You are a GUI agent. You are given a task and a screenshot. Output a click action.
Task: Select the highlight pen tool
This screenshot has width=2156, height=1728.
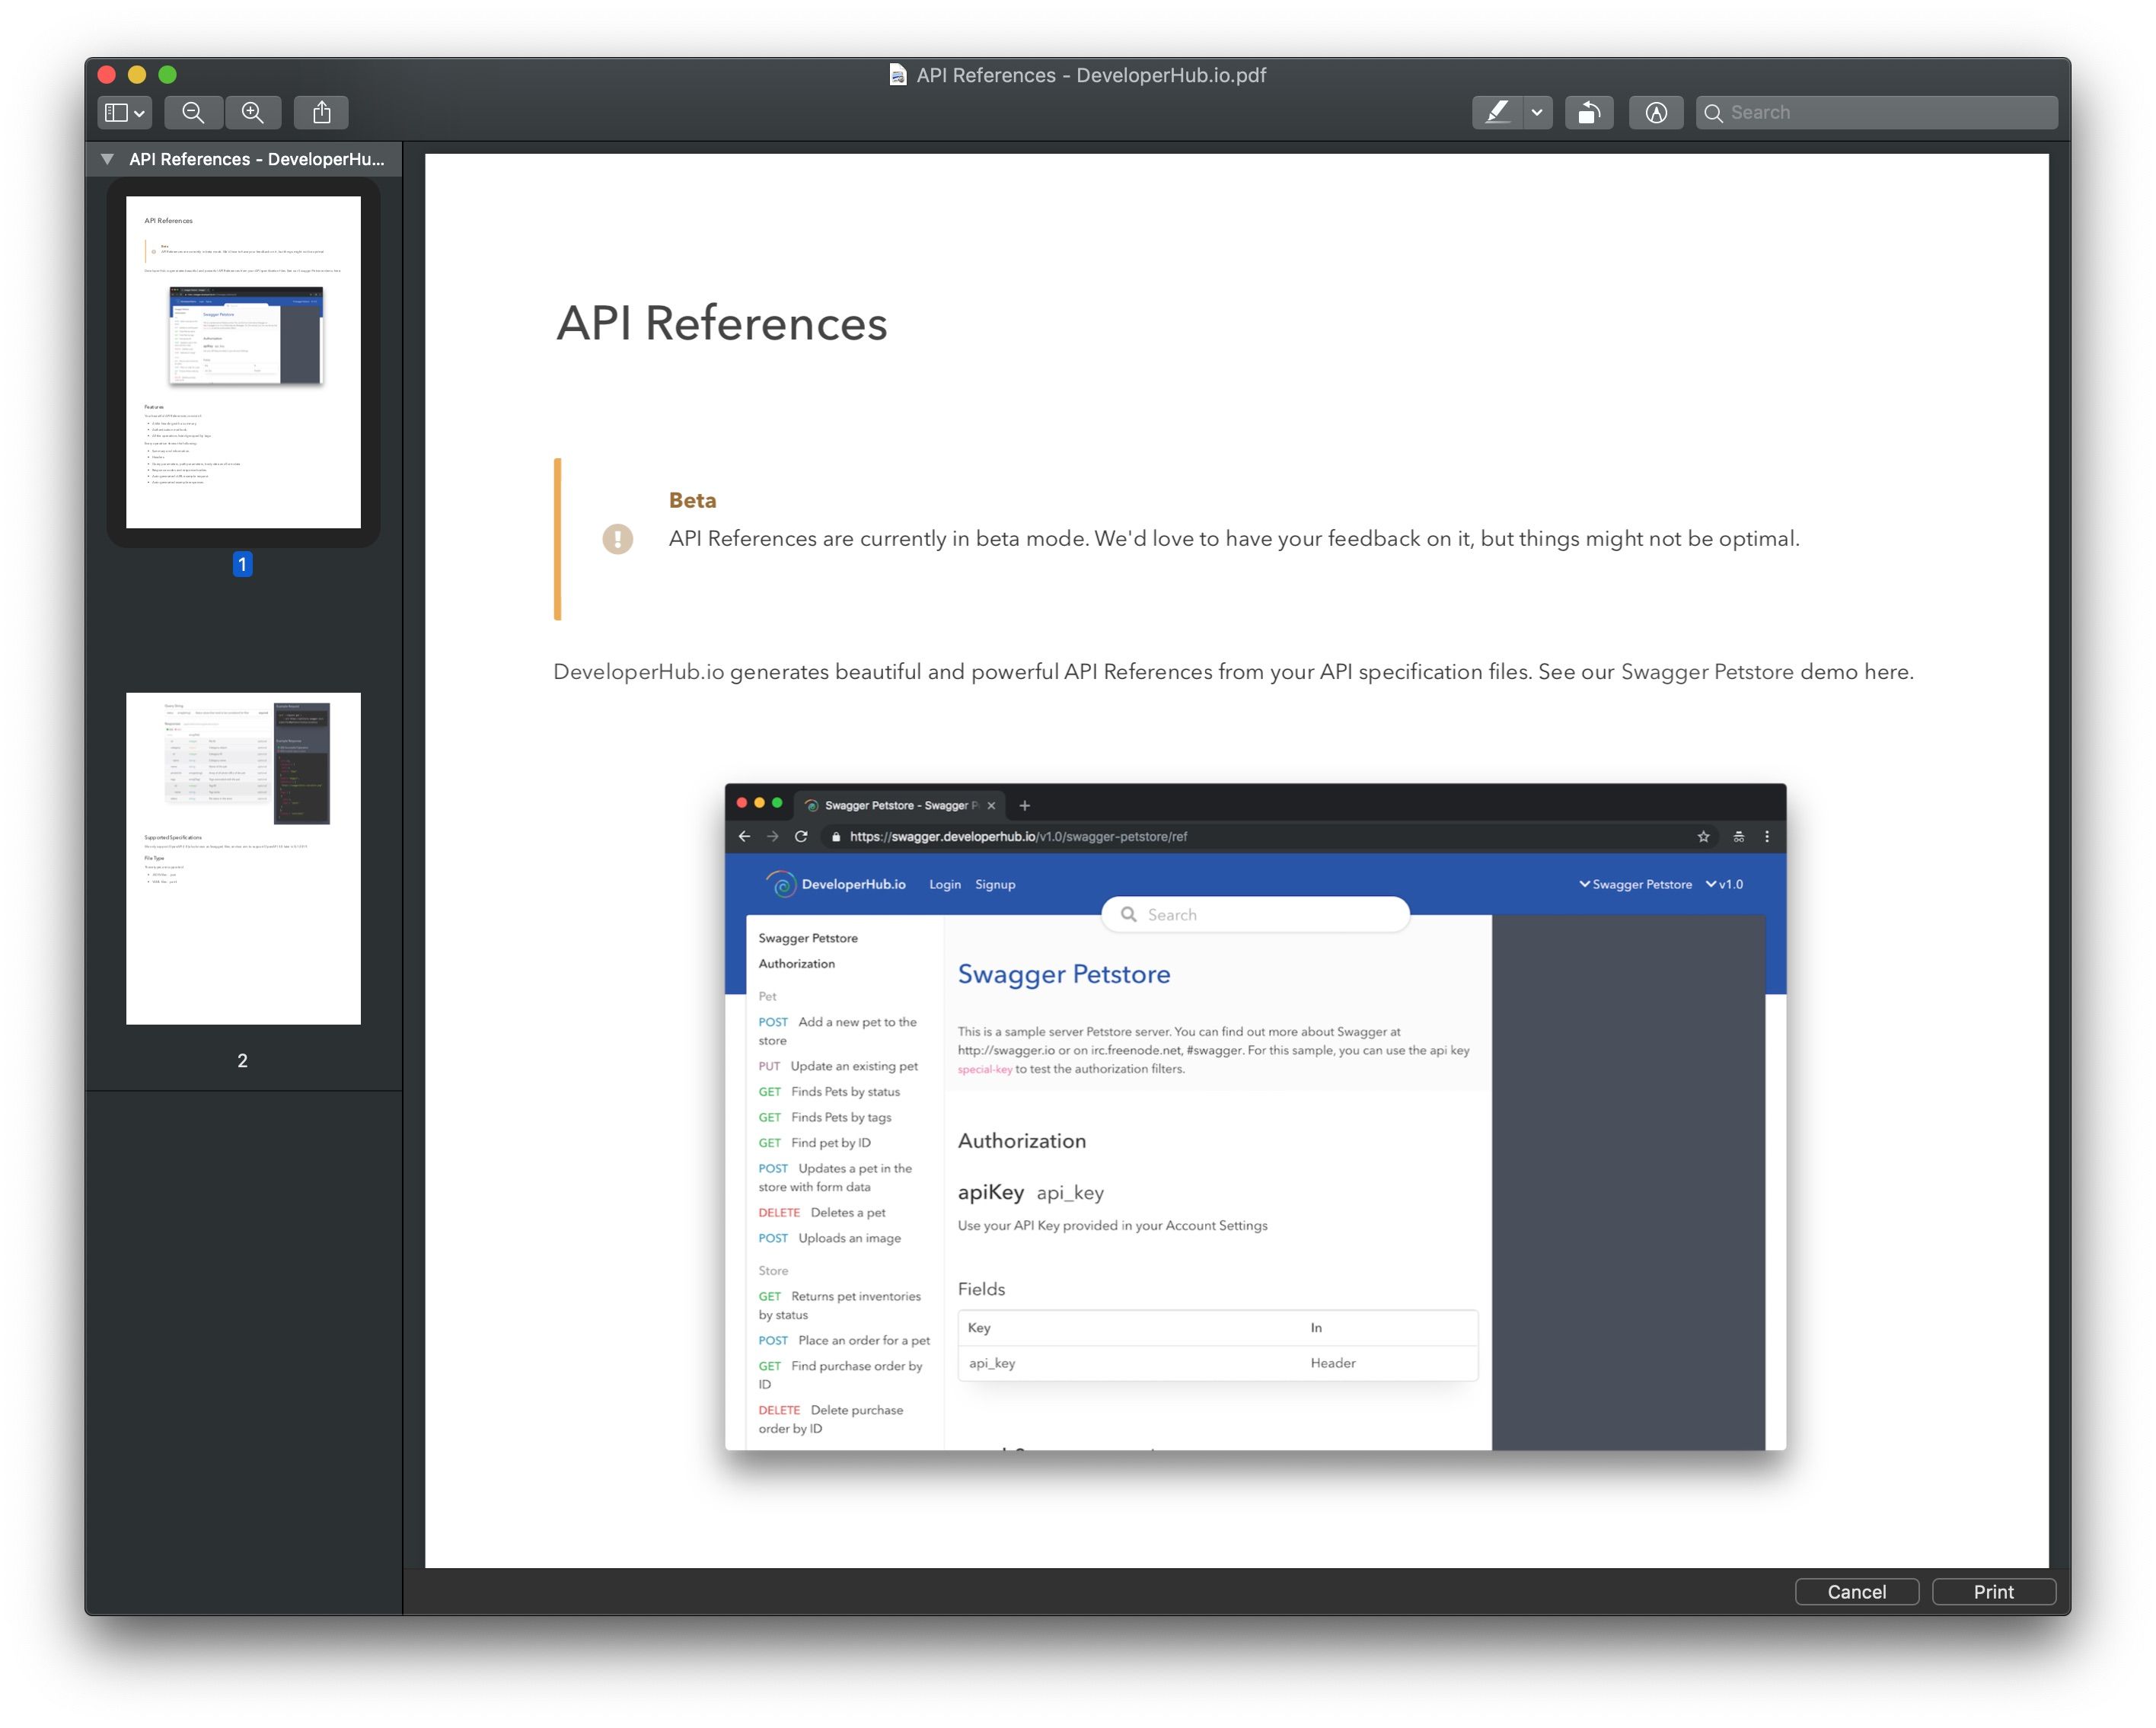pos(1497,112)
